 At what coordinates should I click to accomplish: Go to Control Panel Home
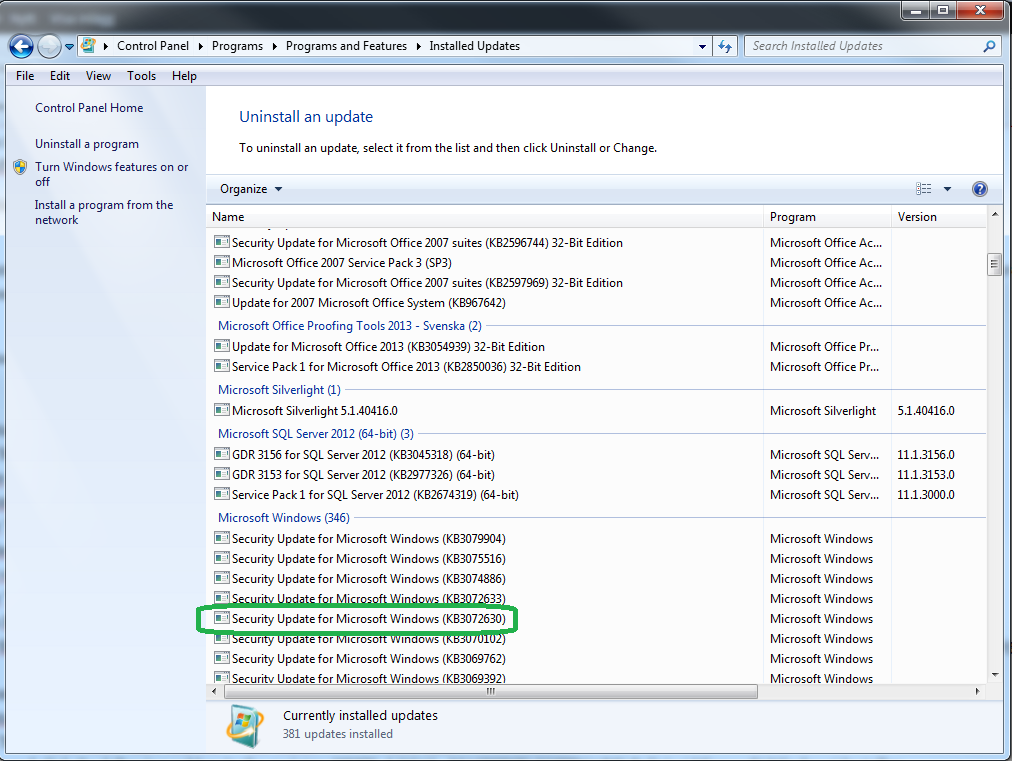tap(89, 108)
